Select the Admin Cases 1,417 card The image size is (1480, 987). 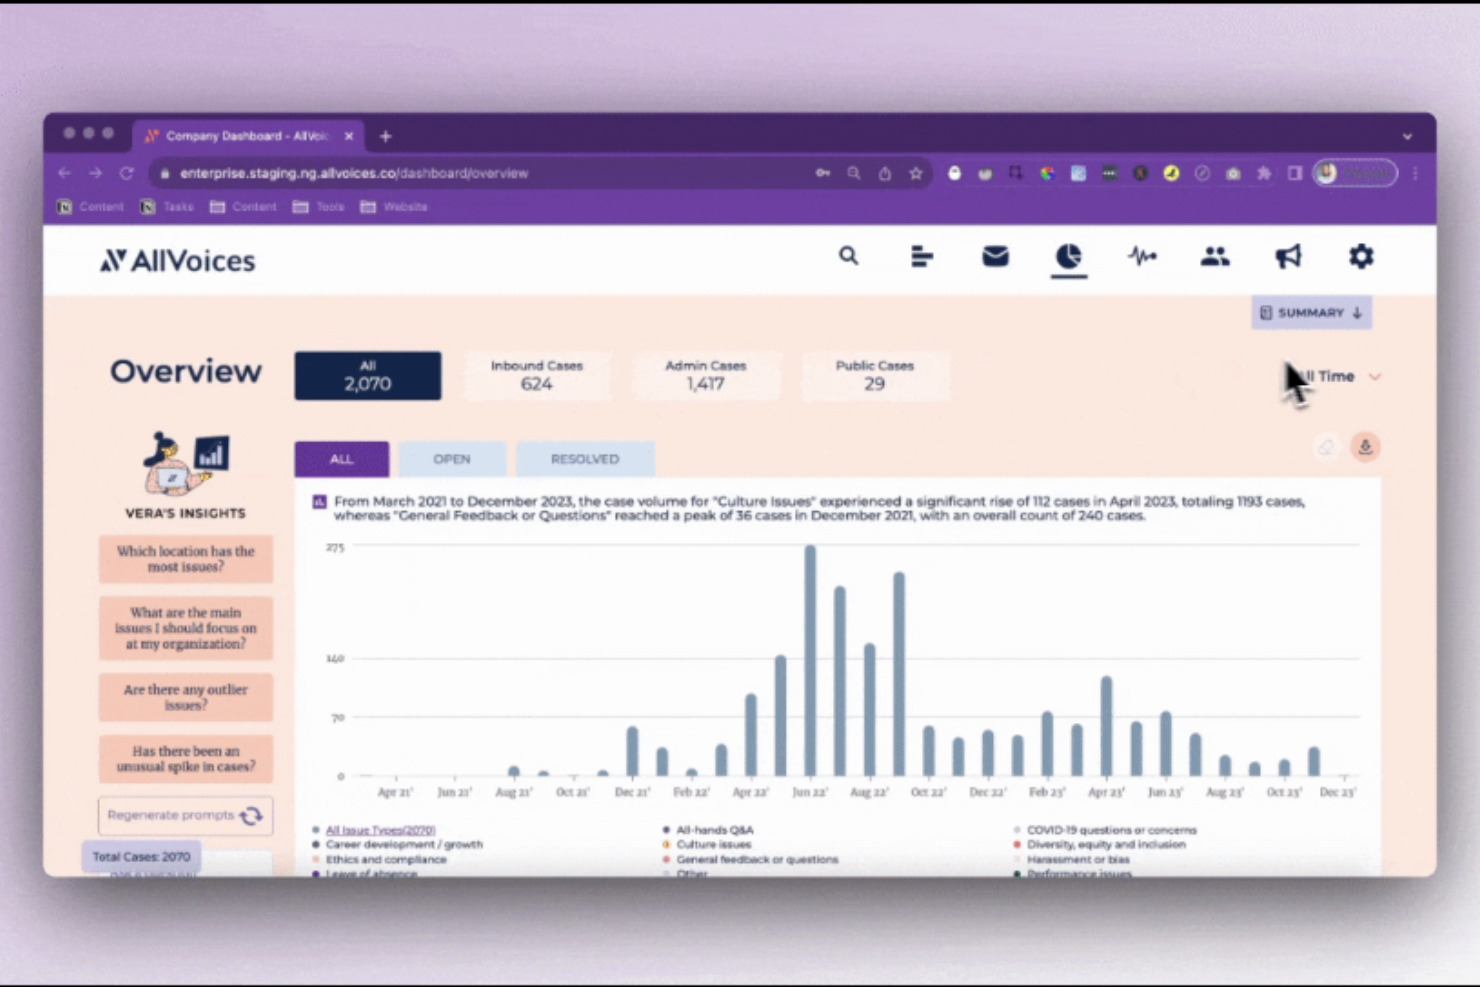tap(706, 375)
